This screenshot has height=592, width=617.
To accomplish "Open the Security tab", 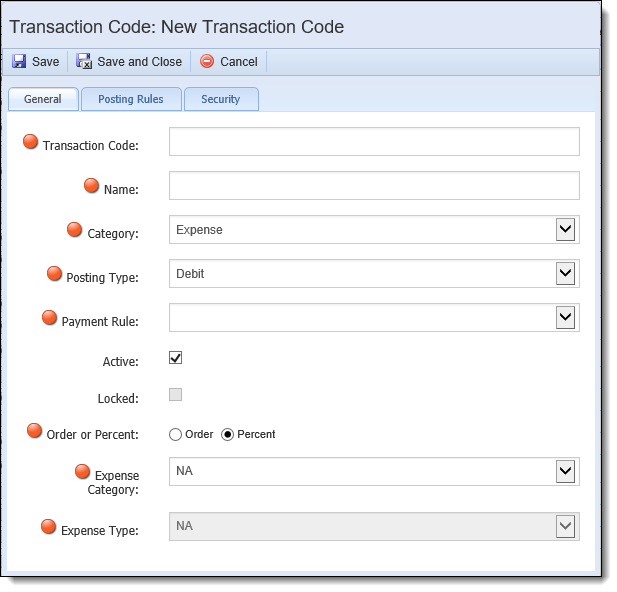I will 221,99.
